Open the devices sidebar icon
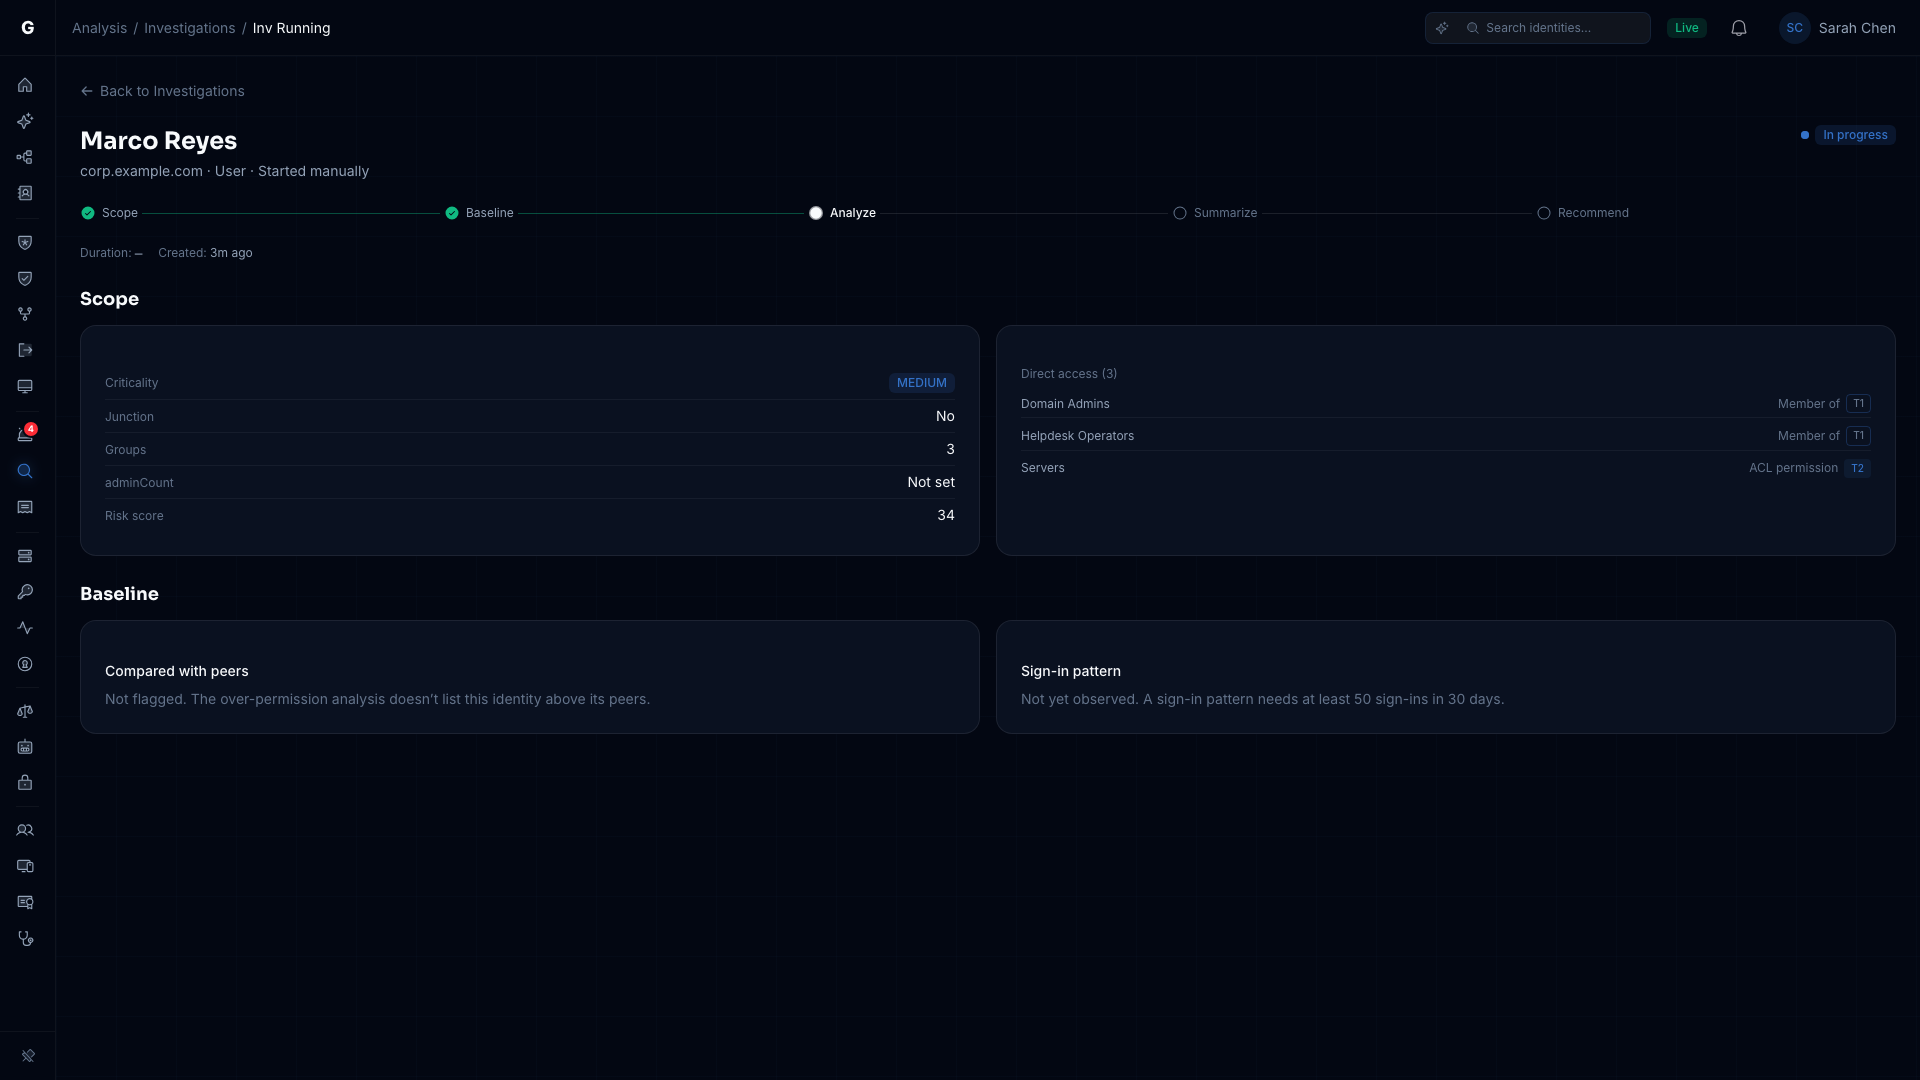The image size is (1920, 1080). tap(25, 866)
